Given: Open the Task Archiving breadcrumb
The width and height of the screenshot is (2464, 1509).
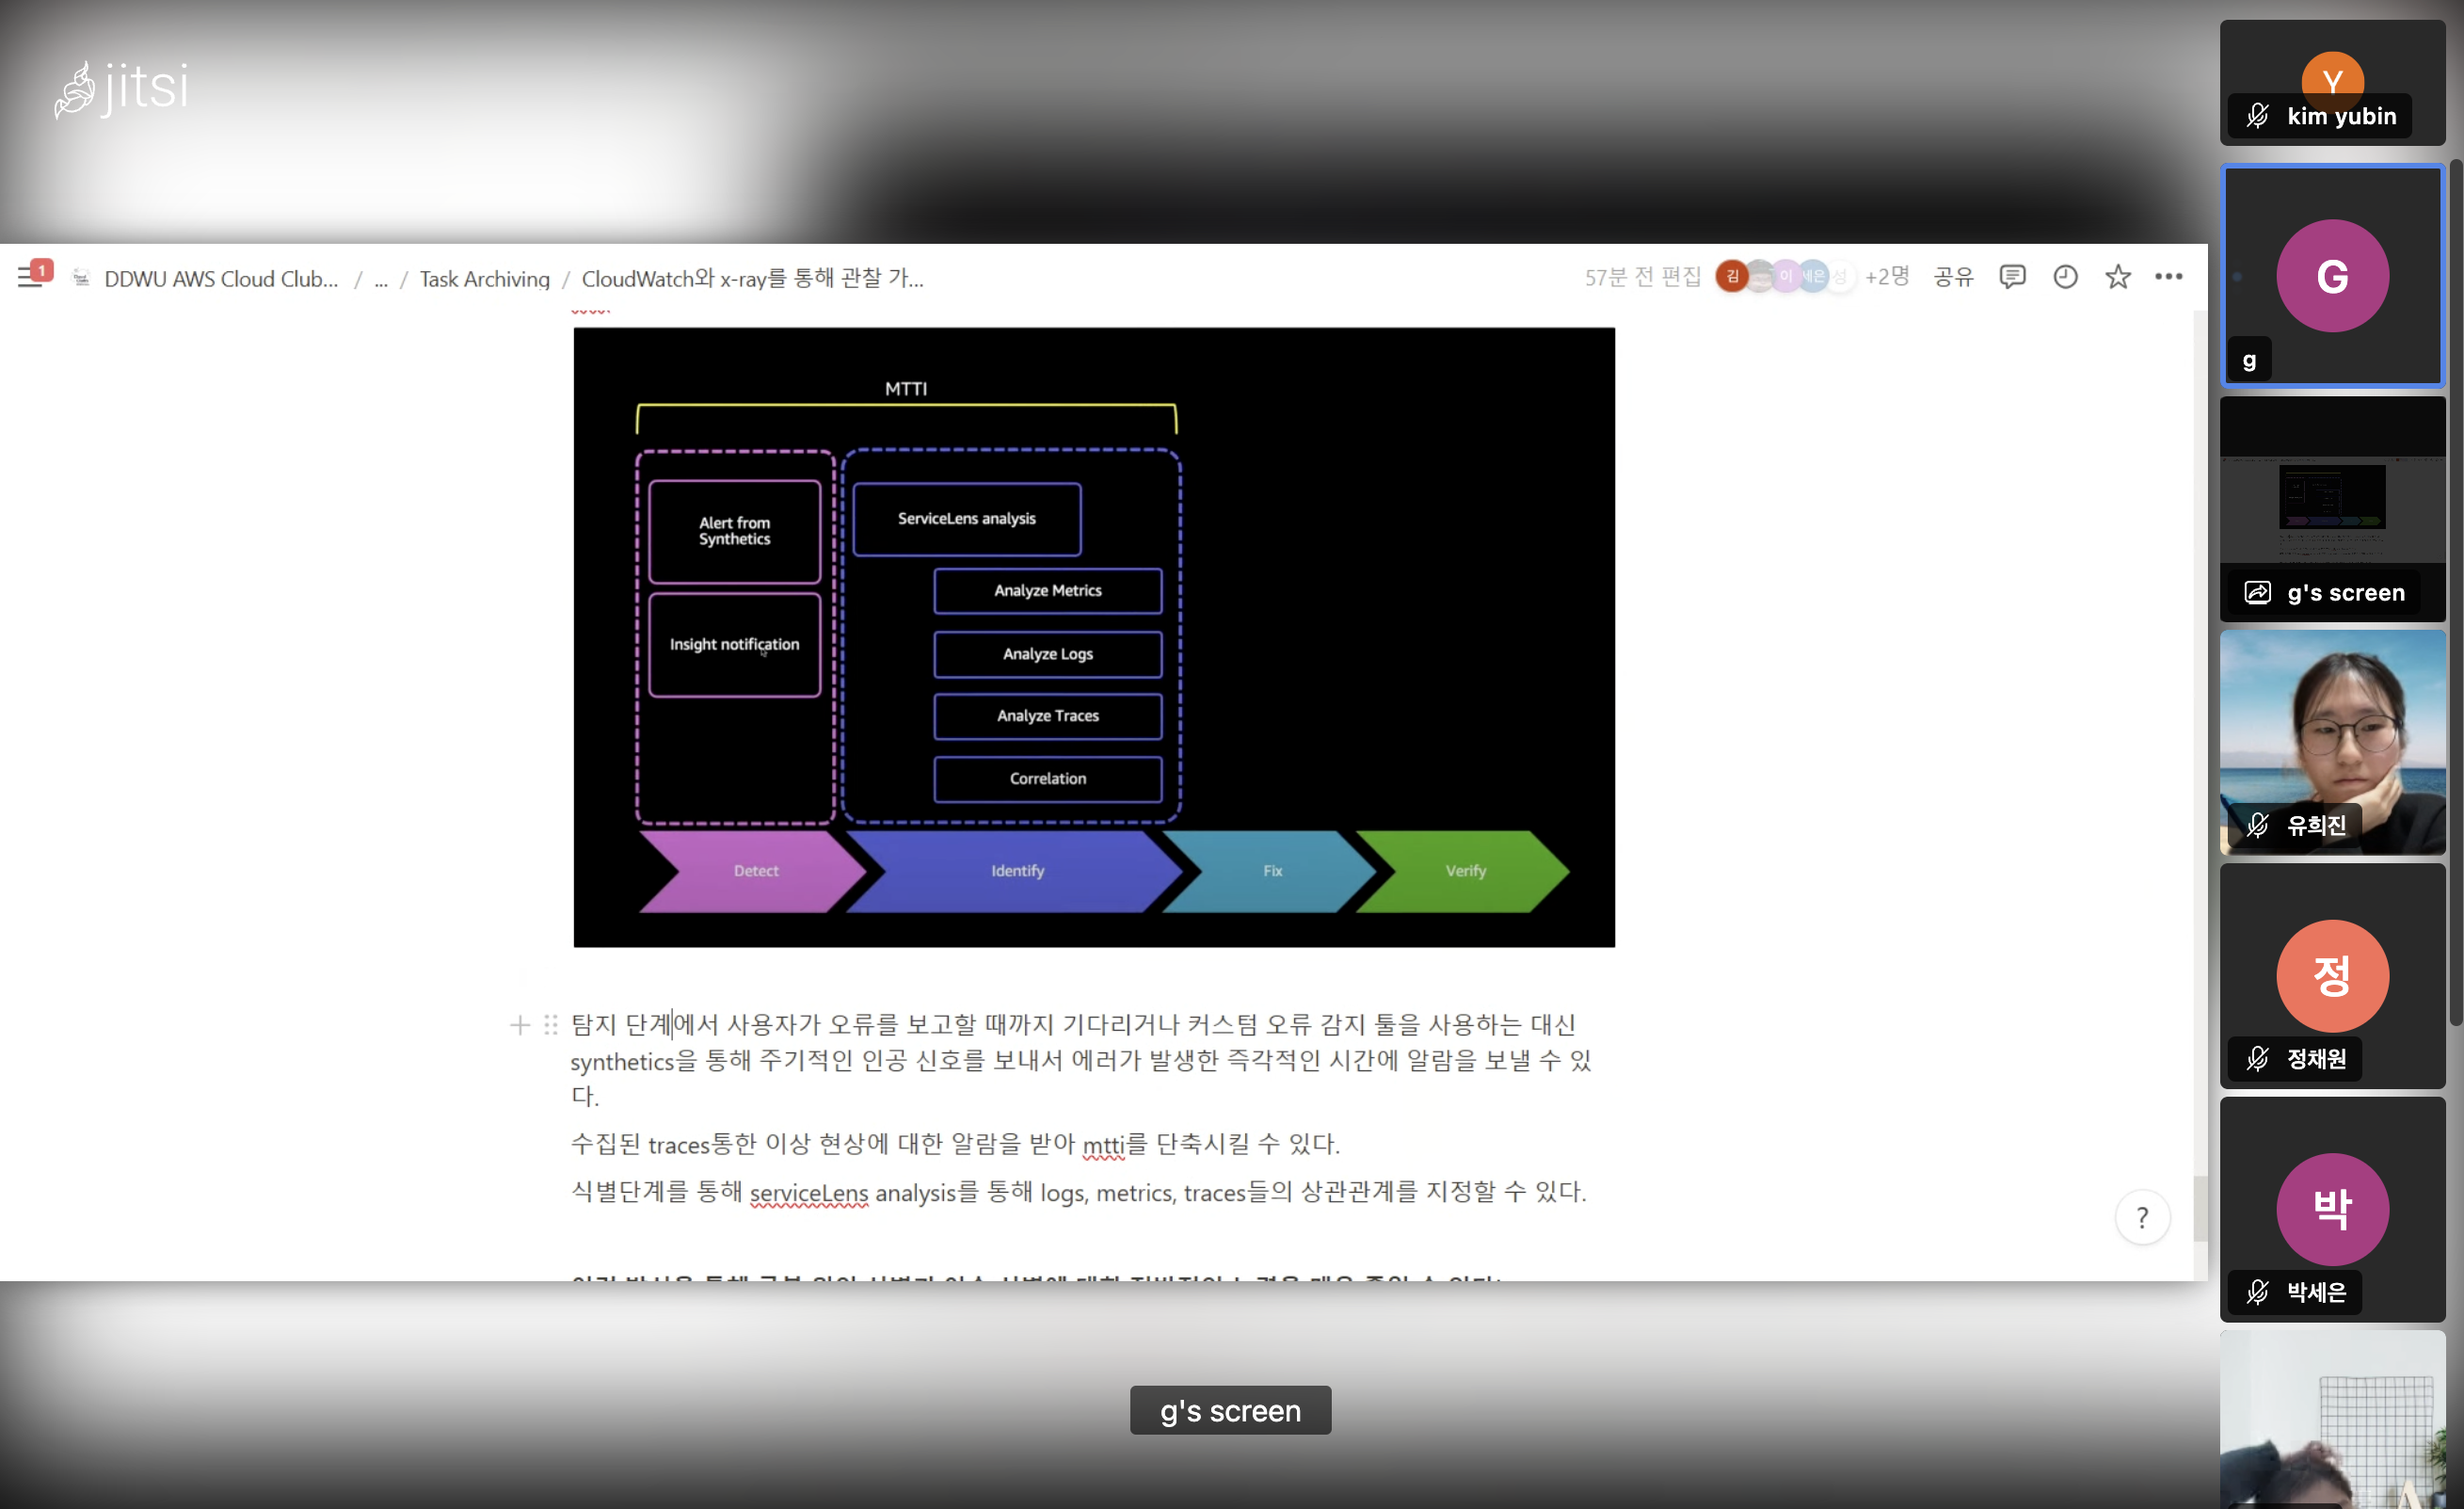Looking at the screenshot, I should click(x=484, y=279).
